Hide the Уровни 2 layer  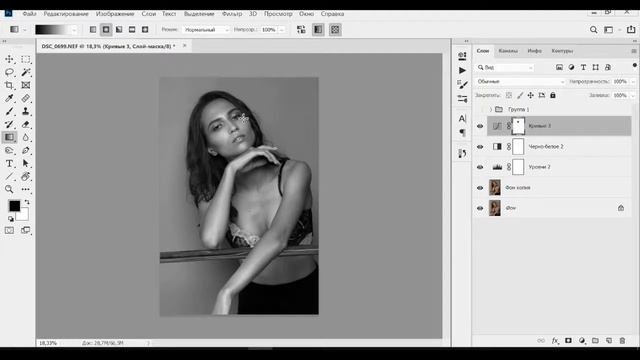coord(480,167)
